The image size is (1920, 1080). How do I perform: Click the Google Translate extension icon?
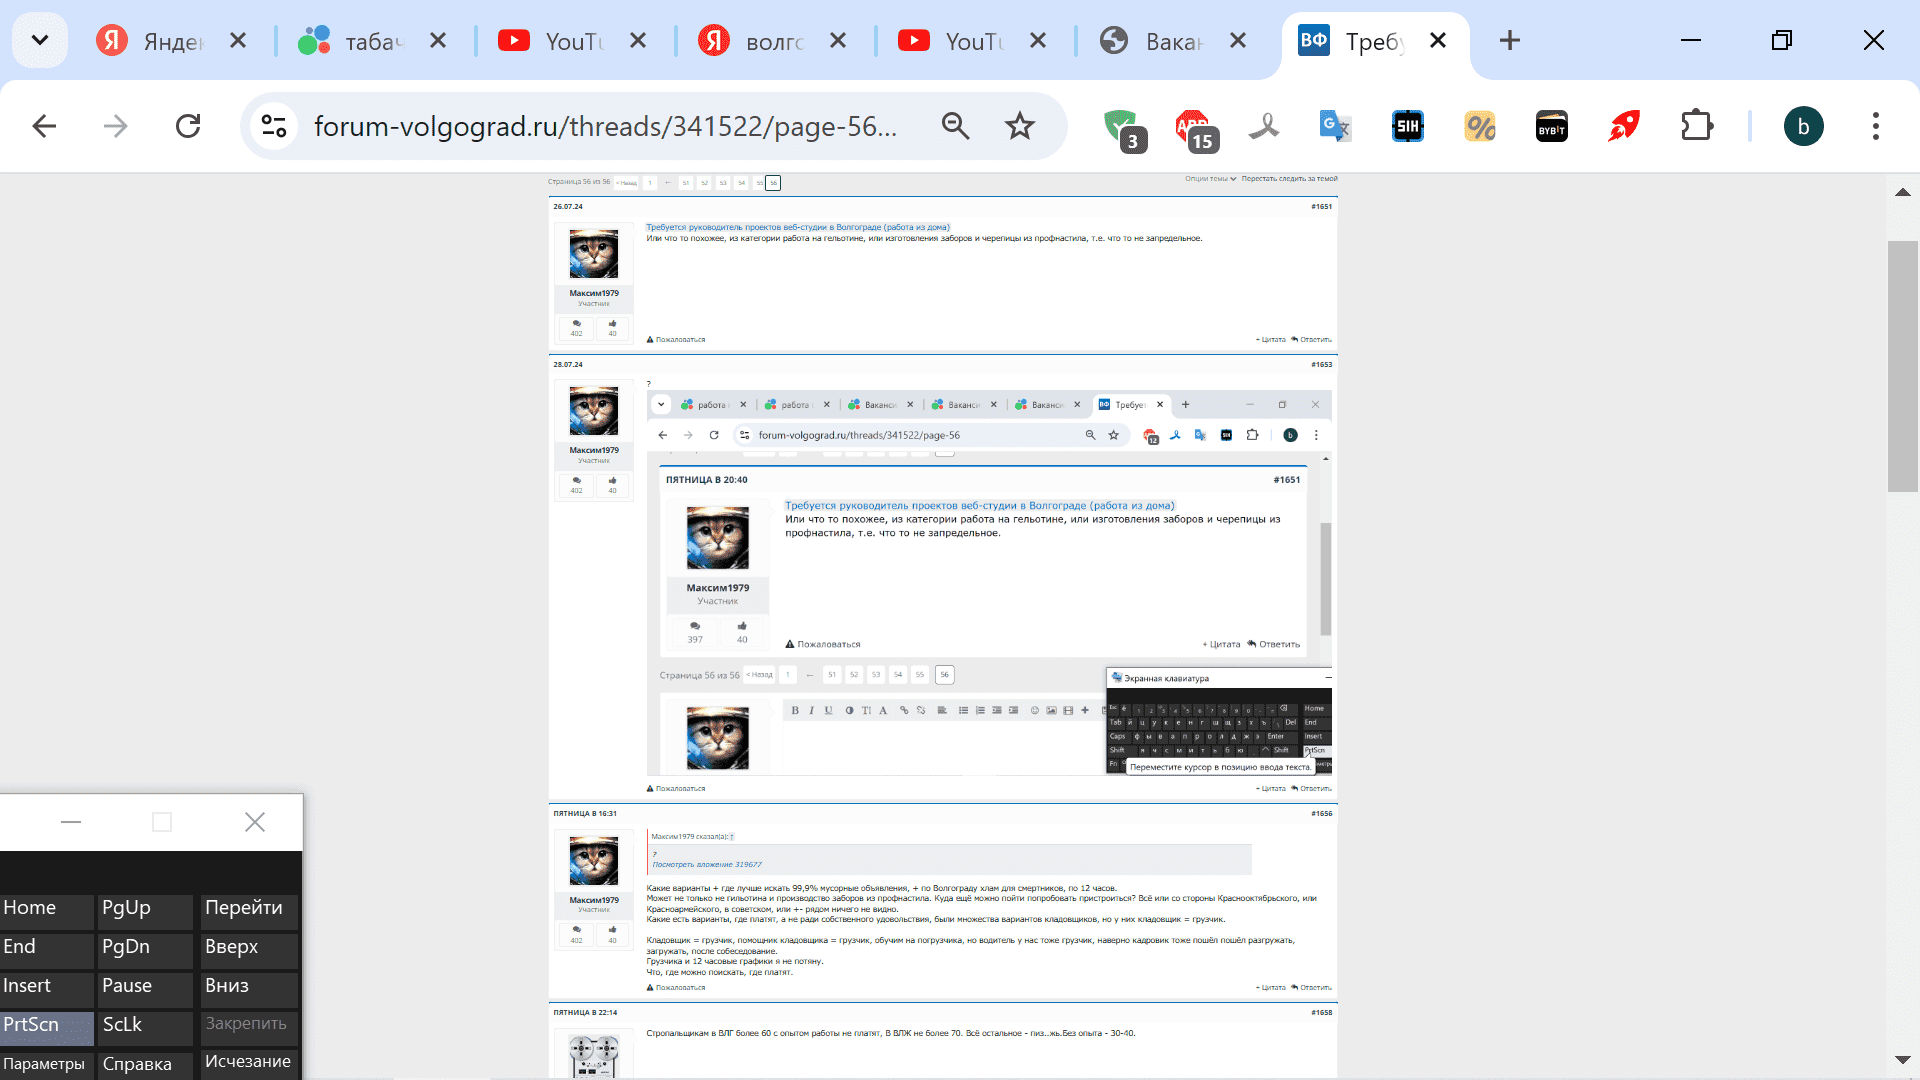pyautogui.click(x=1335, y=127)
